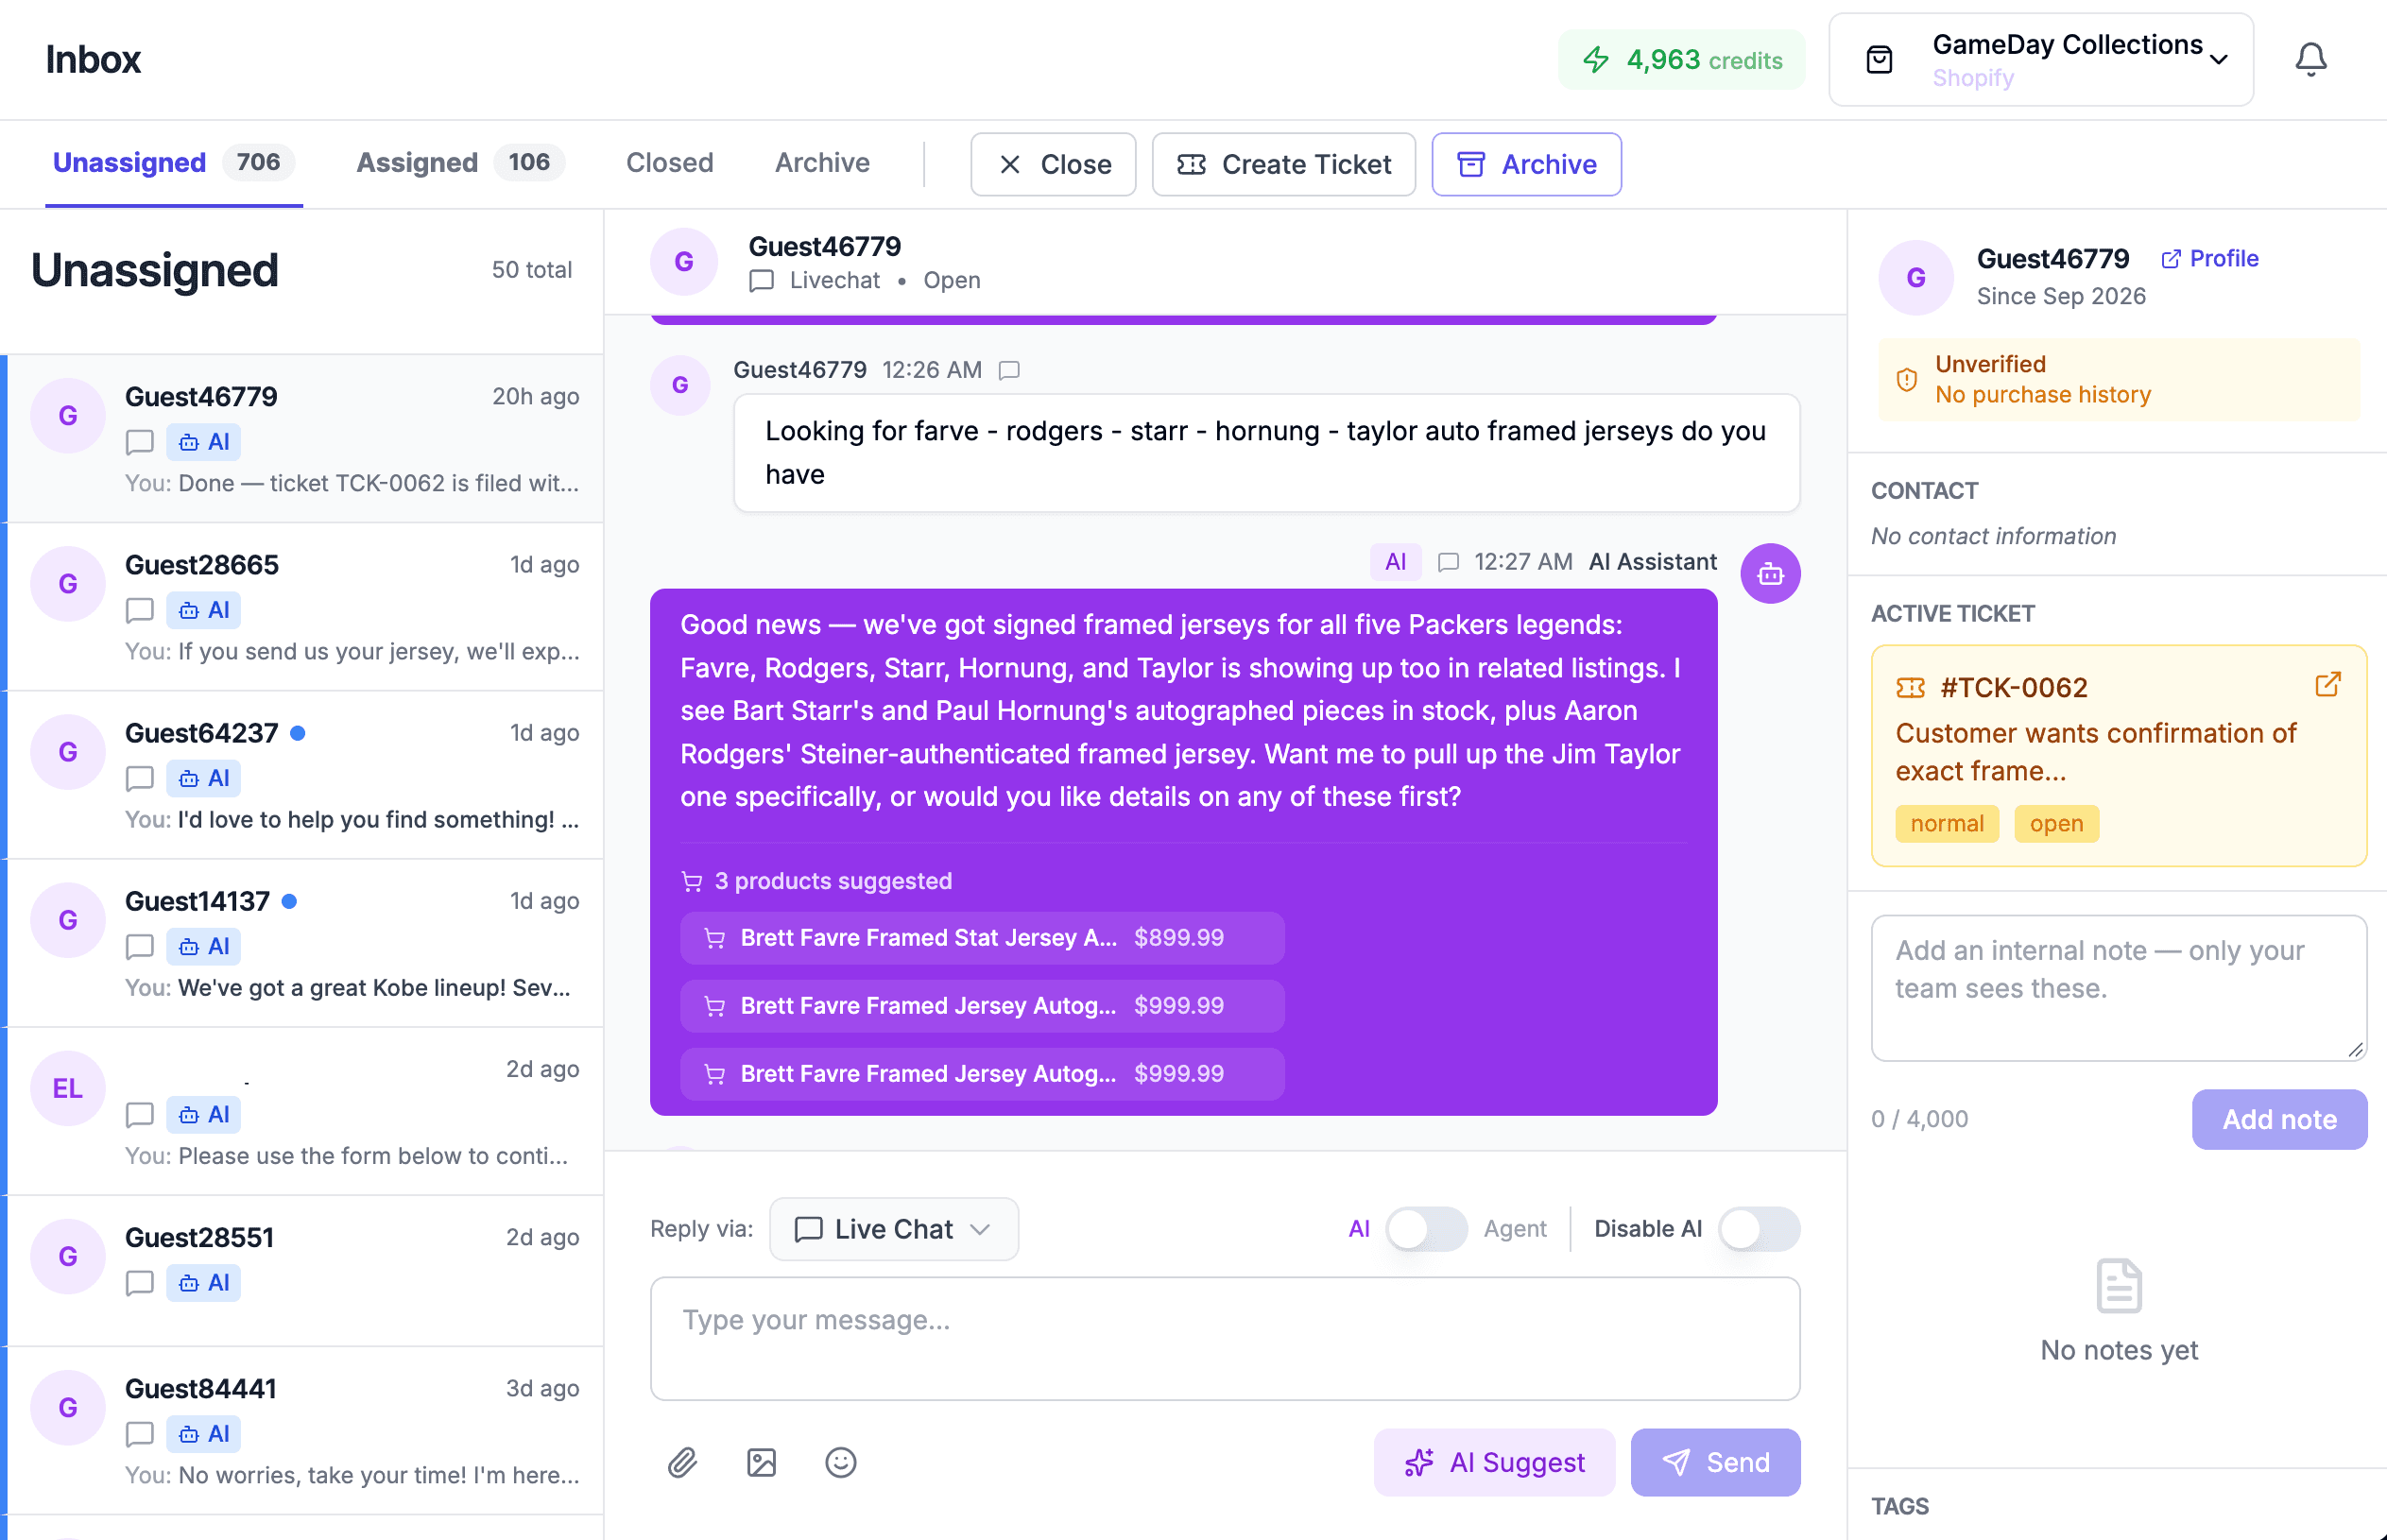Click the Send button
This screenshot has width=2387, height=1540.
coord(1715,1462)
